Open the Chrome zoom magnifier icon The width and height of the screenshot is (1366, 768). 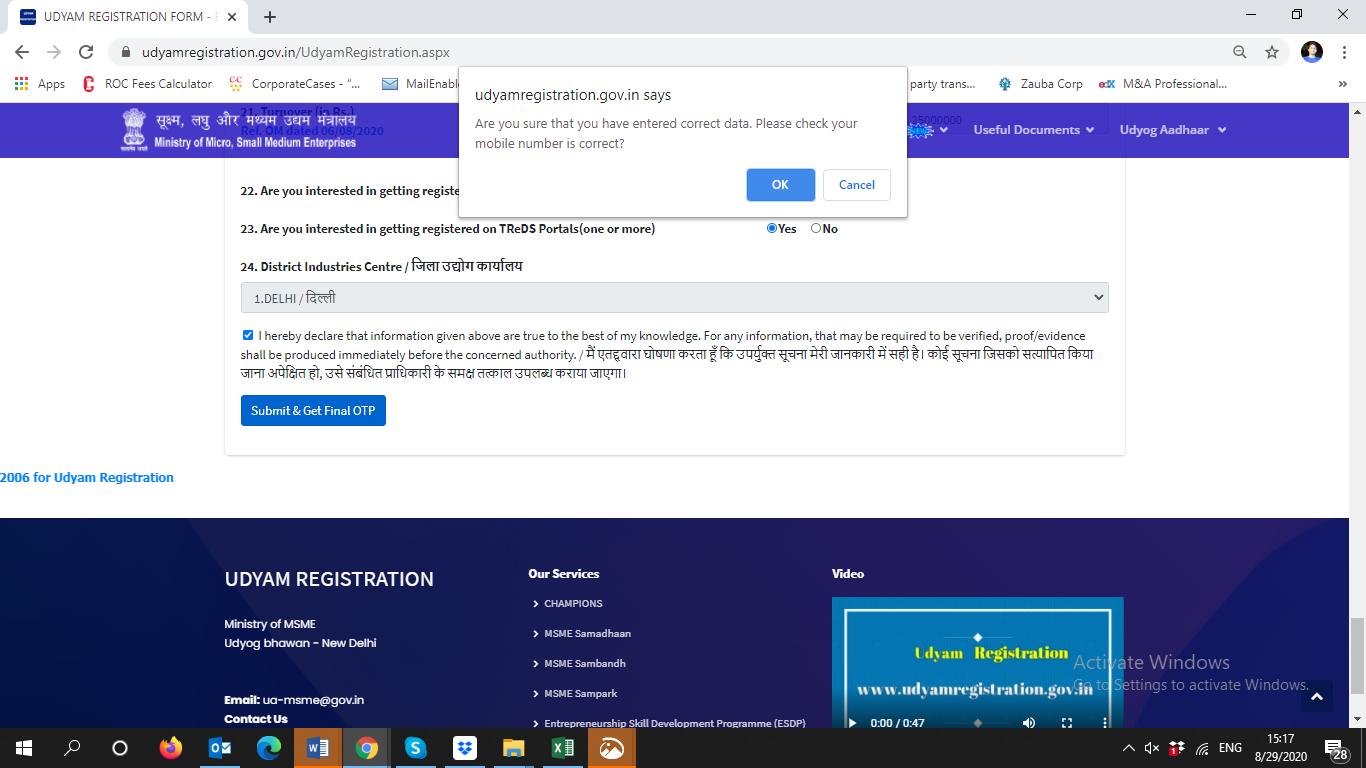click(x=1239, y=52)
